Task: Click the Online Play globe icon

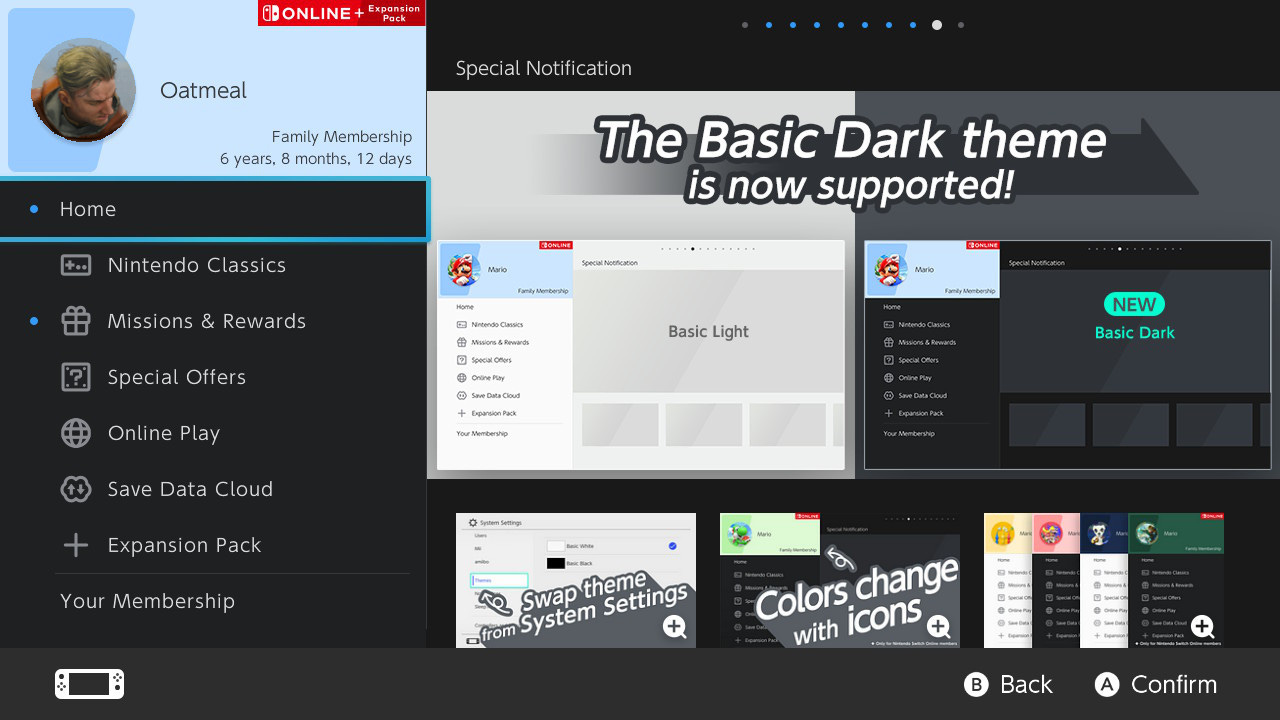Action: (76, 433)
